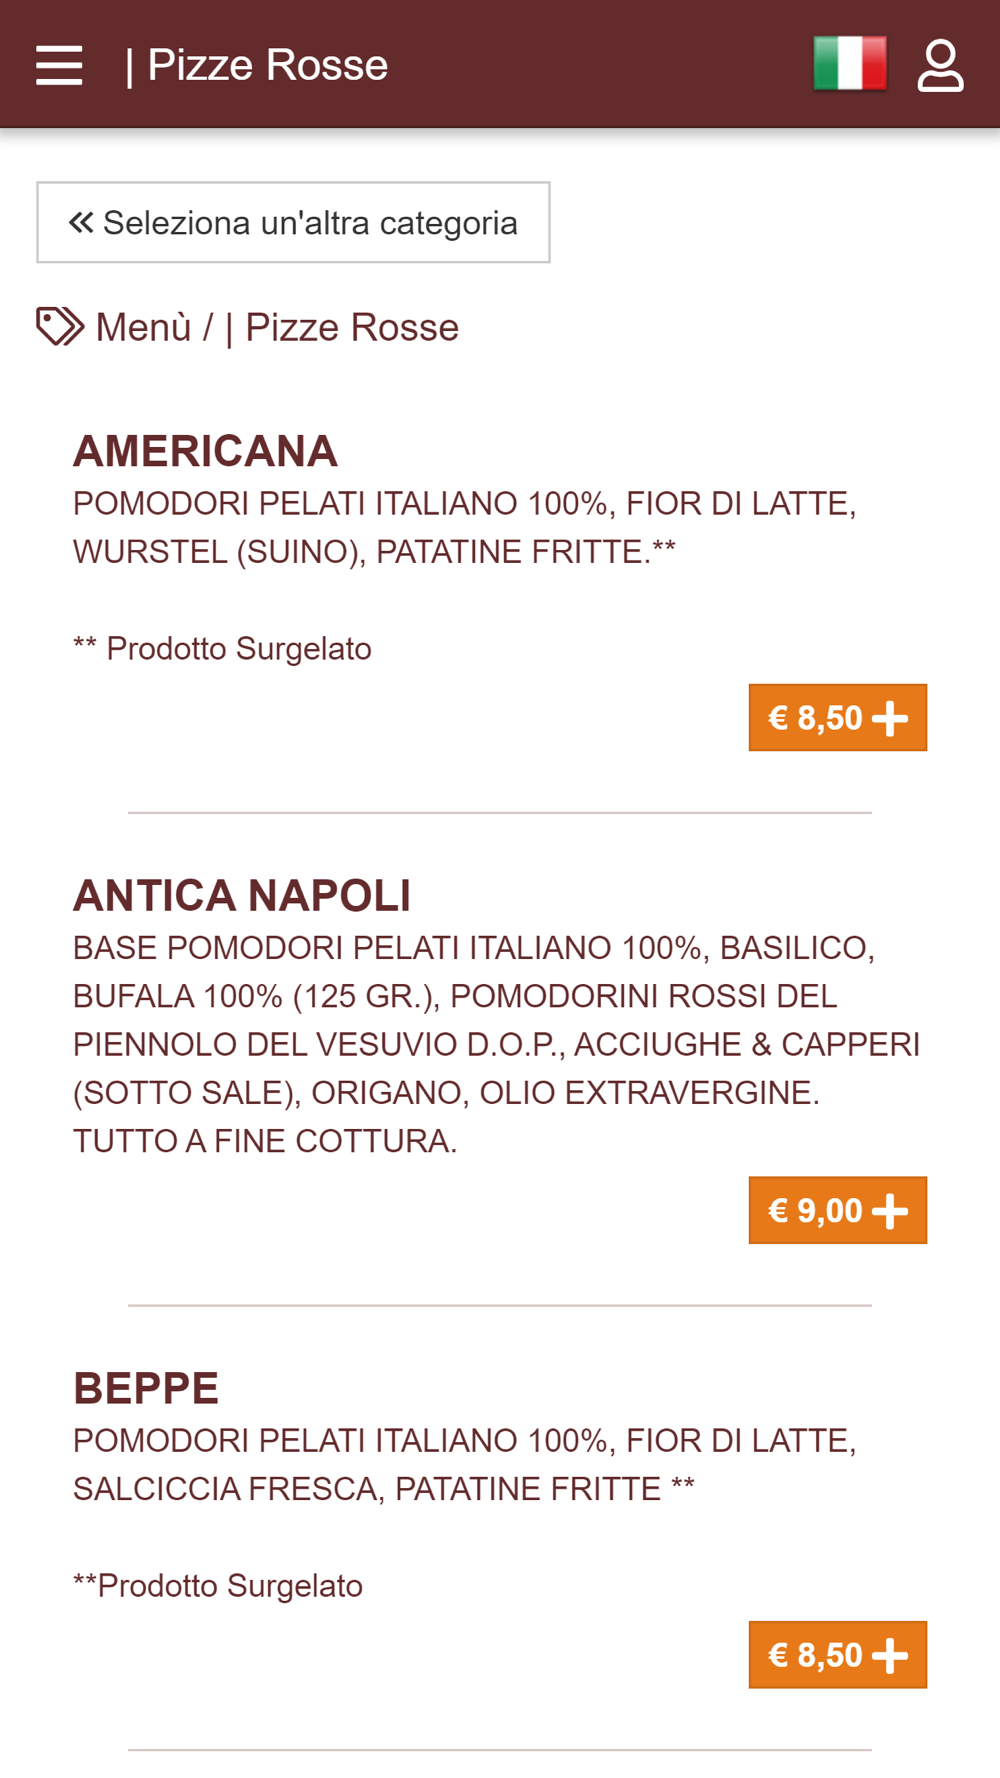1000x1778 pixels.
Task: Click the tag icon beside the breadcrumb
Action: tap(60, 327)
